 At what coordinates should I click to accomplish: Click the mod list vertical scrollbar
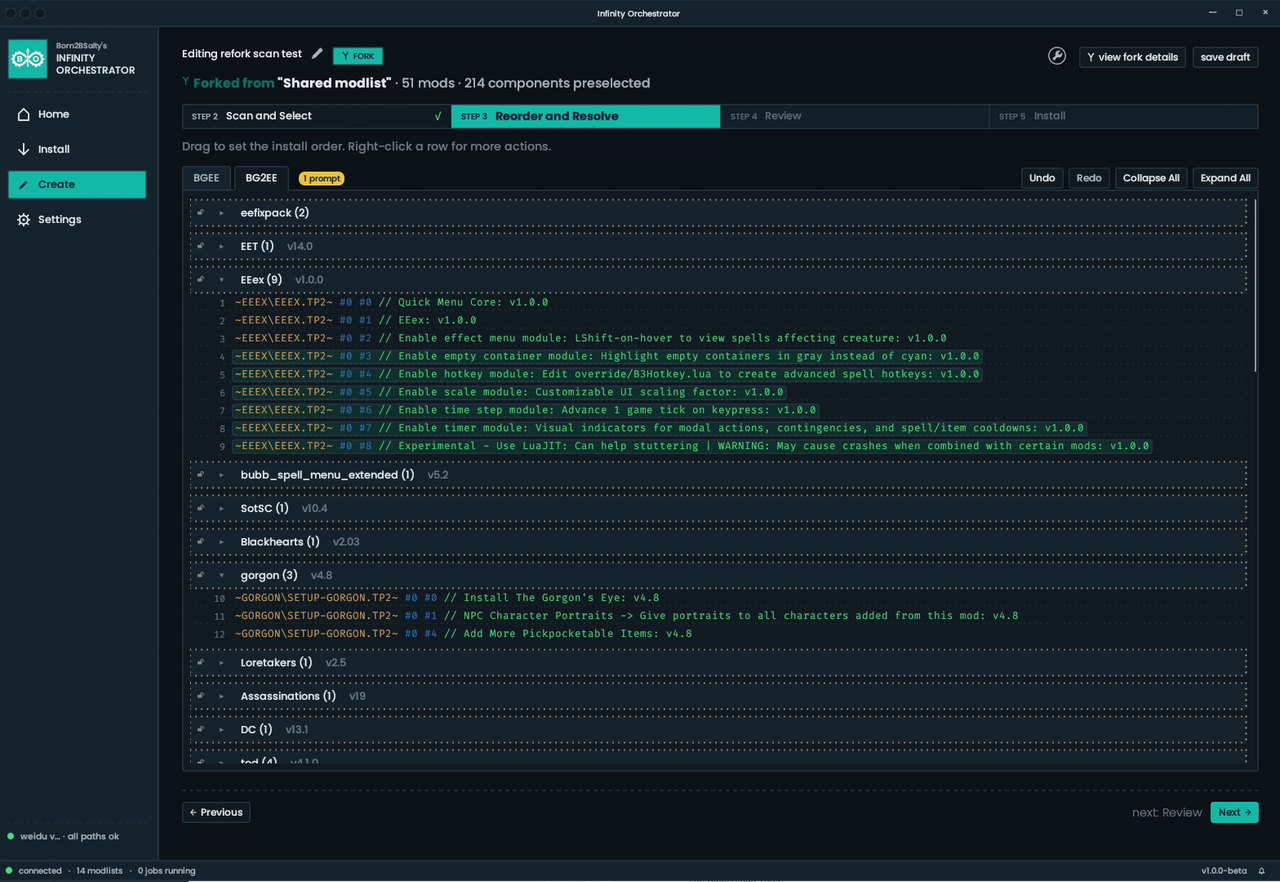pyautogui.click(x=1255, y=285)
